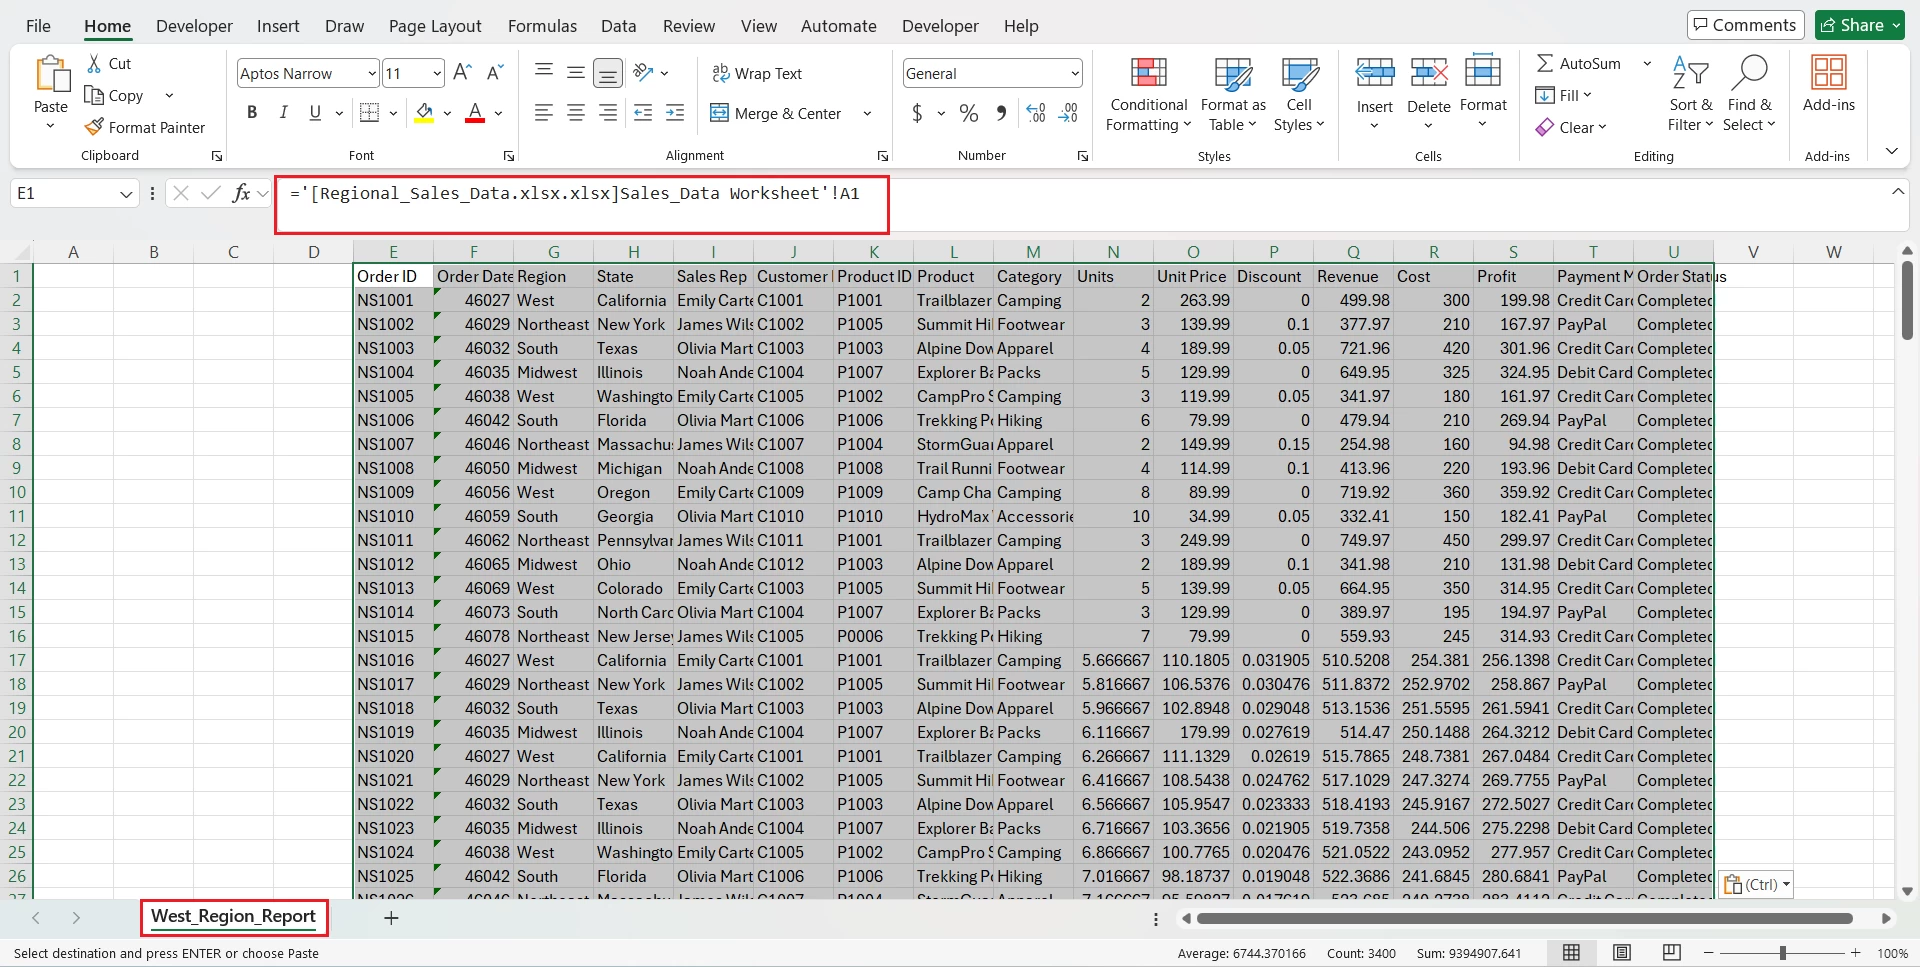
Task: Open the File menu
Action: click(x=38, y=26)
